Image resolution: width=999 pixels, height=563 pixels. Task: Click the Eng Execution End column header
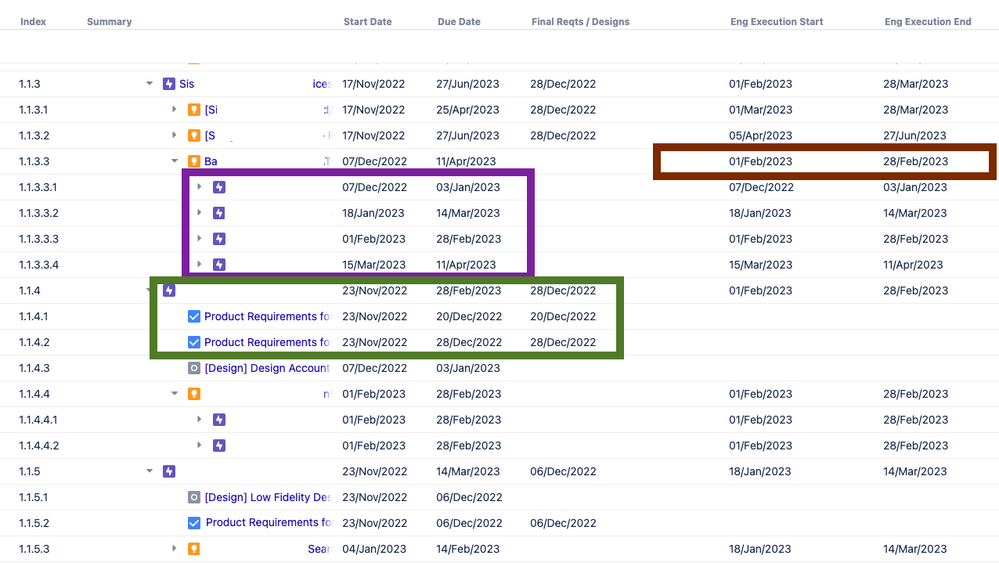pos(928,22)
